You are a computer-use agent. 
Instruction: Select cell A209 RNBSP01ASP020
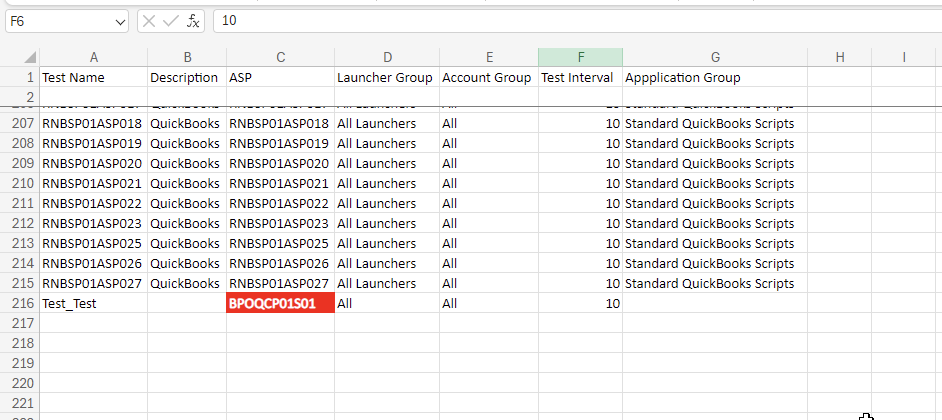(93, 163)
